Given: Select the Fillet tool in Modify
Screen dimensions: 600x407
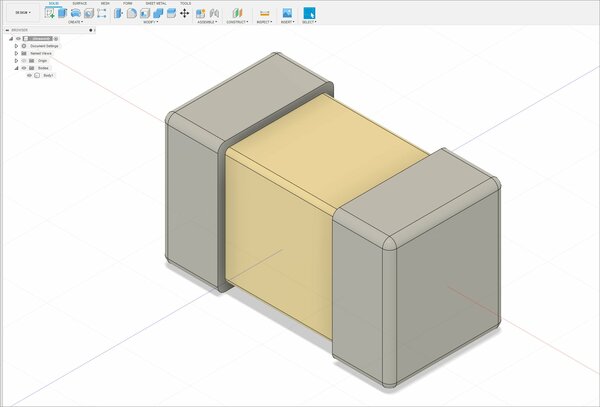Looking at the screenshot, I should (x=132, y=13).
